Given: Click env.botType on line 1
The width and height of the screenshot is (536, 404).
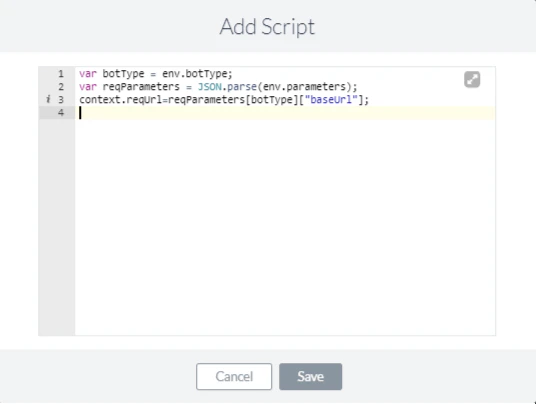Looking at the screenshot, I should coord(195,74).
